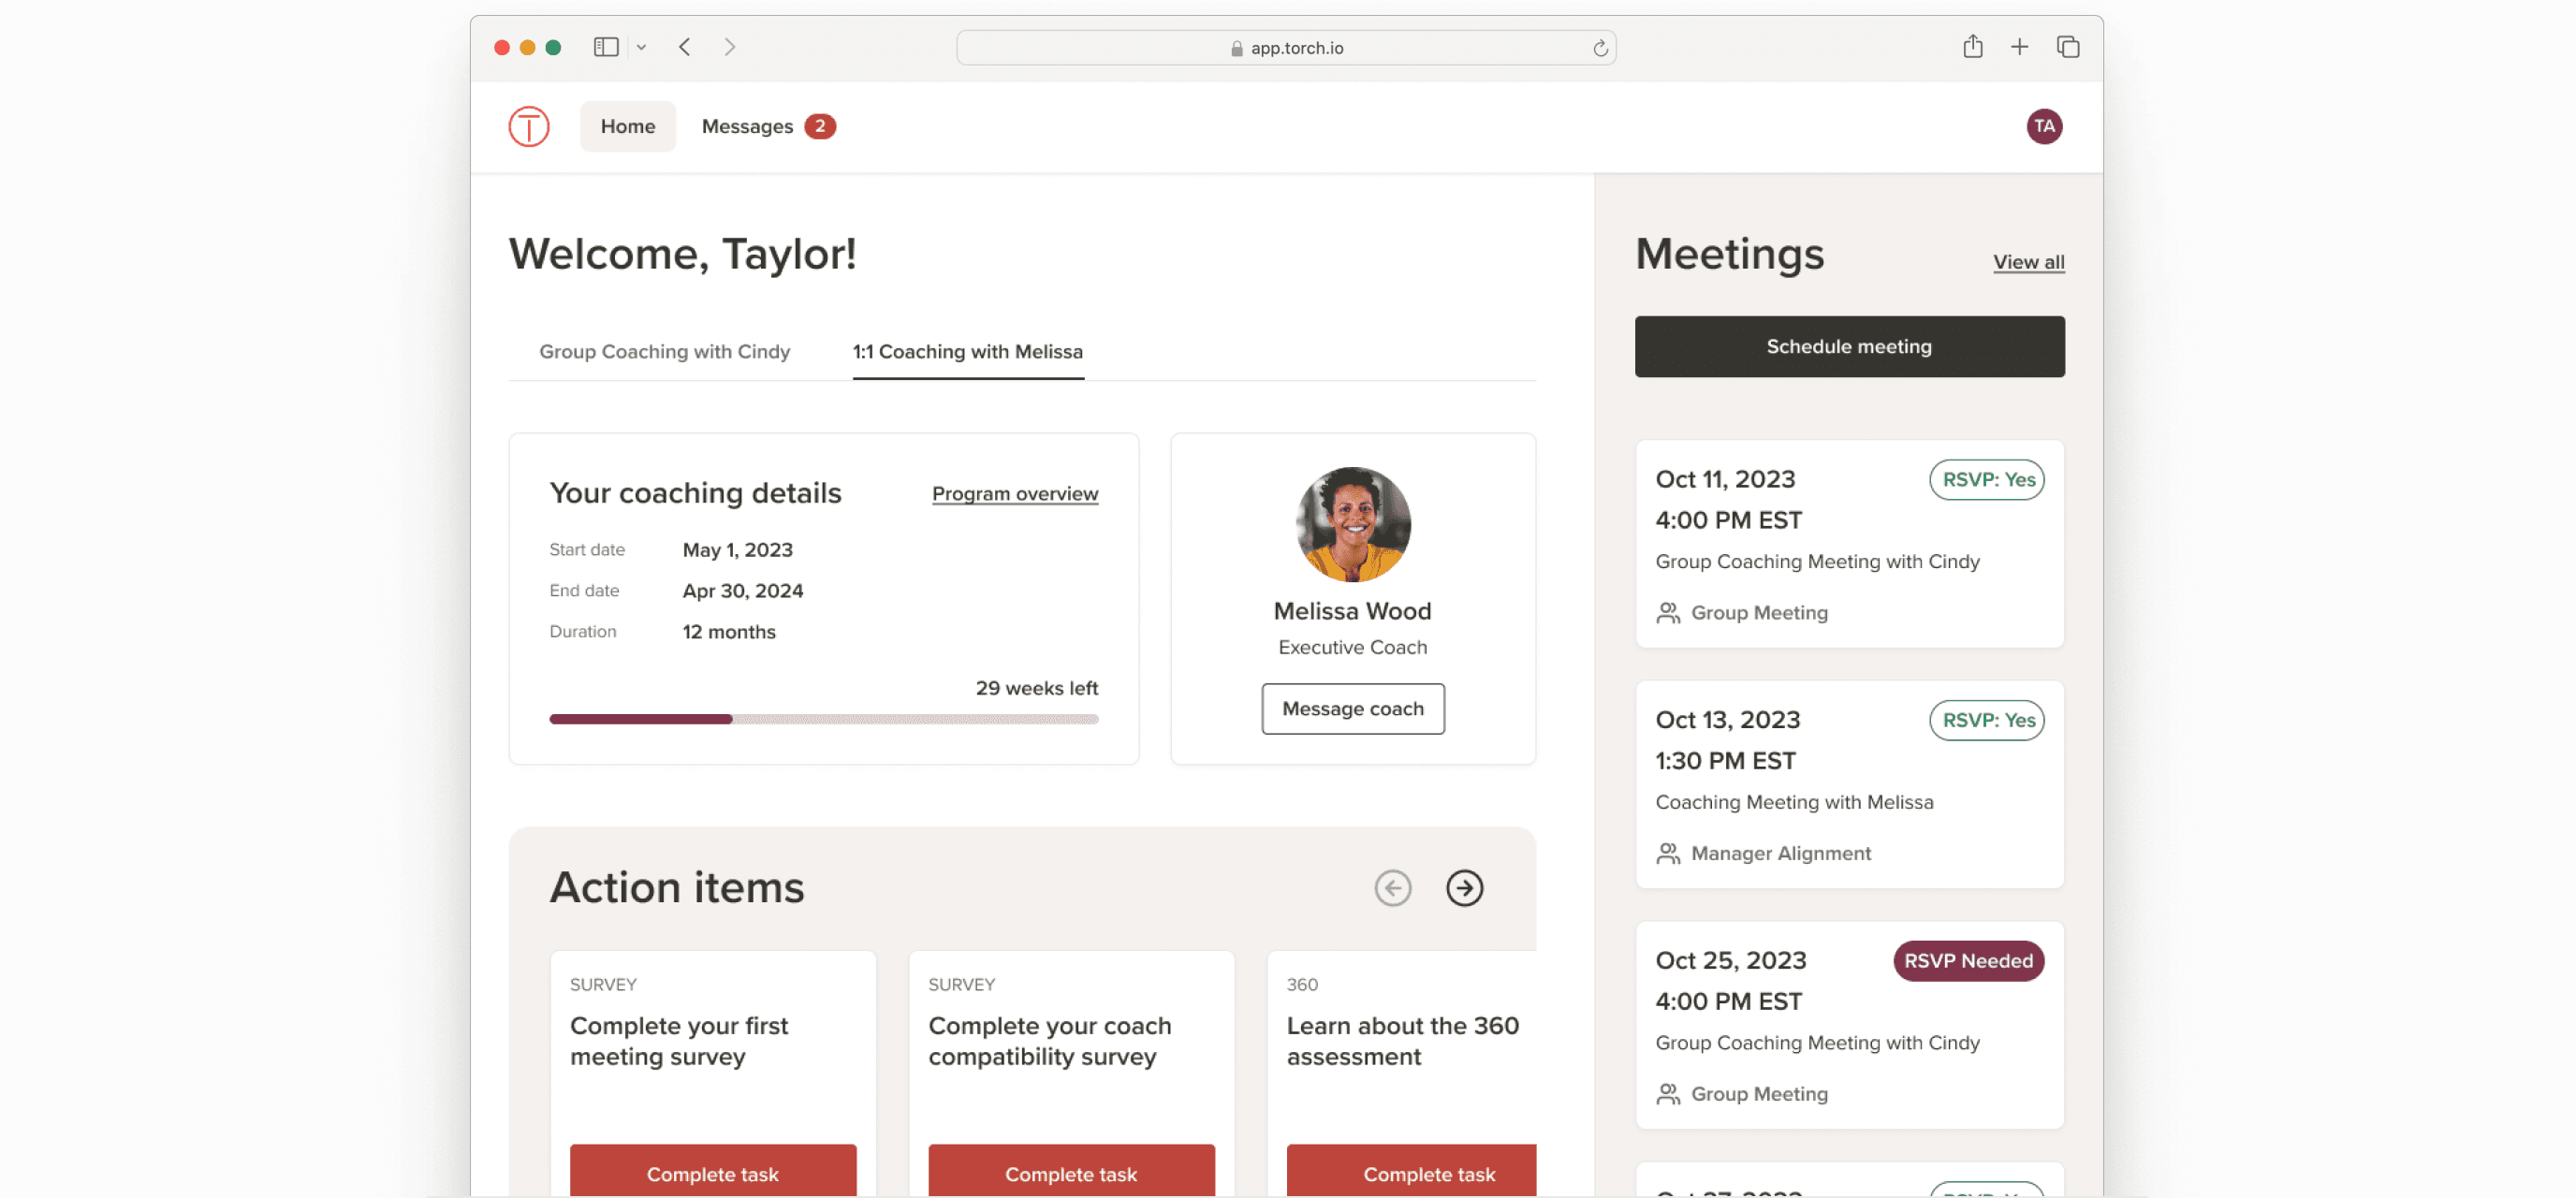Image resolution: width=2576 pixels, height=1198 pixels.
Task: Open a new browser tab with the plus icon
Action: click(2019, 46)
